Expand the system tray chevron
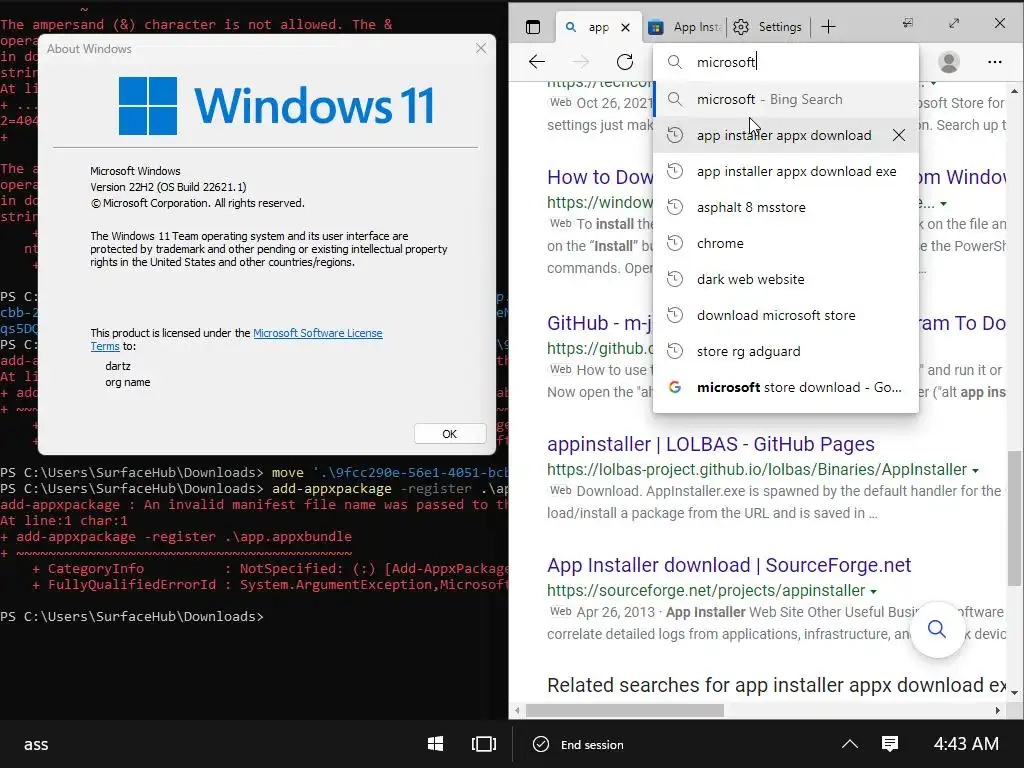1024x768 pixels. [850, 744]
